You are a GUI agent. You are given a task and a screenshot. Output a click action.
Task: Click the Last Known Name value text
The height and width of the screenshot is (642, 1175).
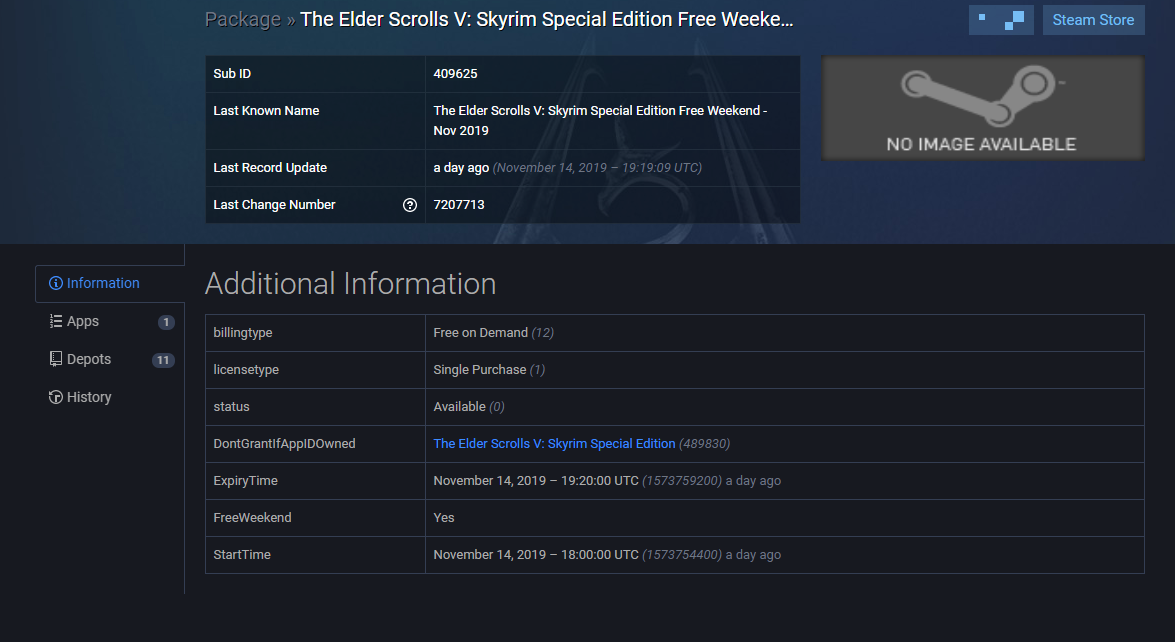pyautogui.click(x=600, y=121)
